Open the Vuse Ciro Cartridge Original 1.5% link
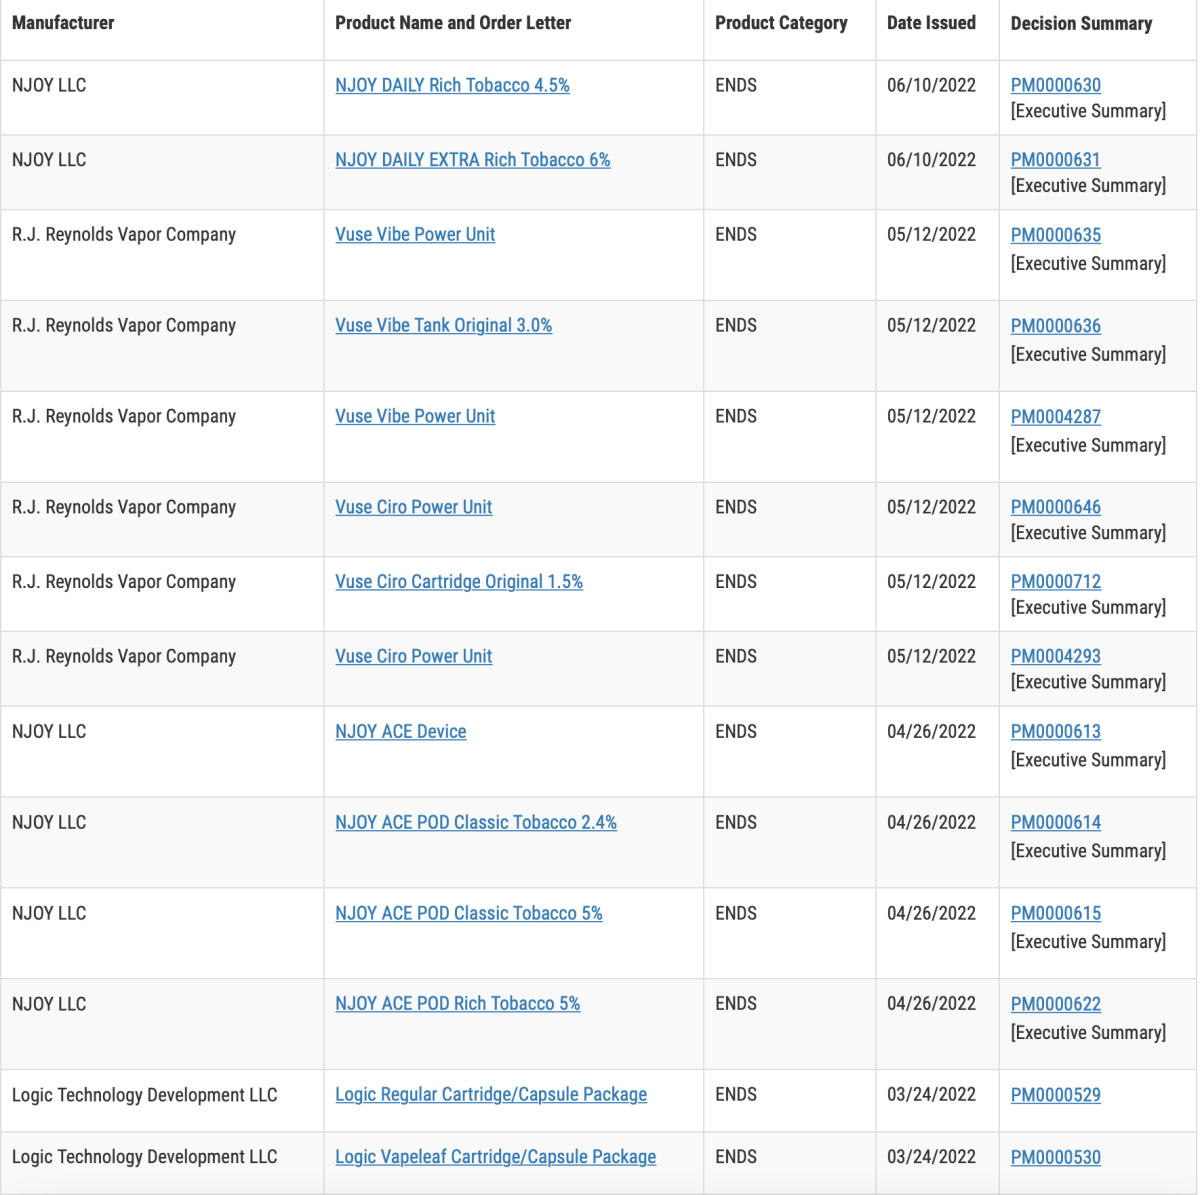1200x1195 pixels. coord(459,582)
